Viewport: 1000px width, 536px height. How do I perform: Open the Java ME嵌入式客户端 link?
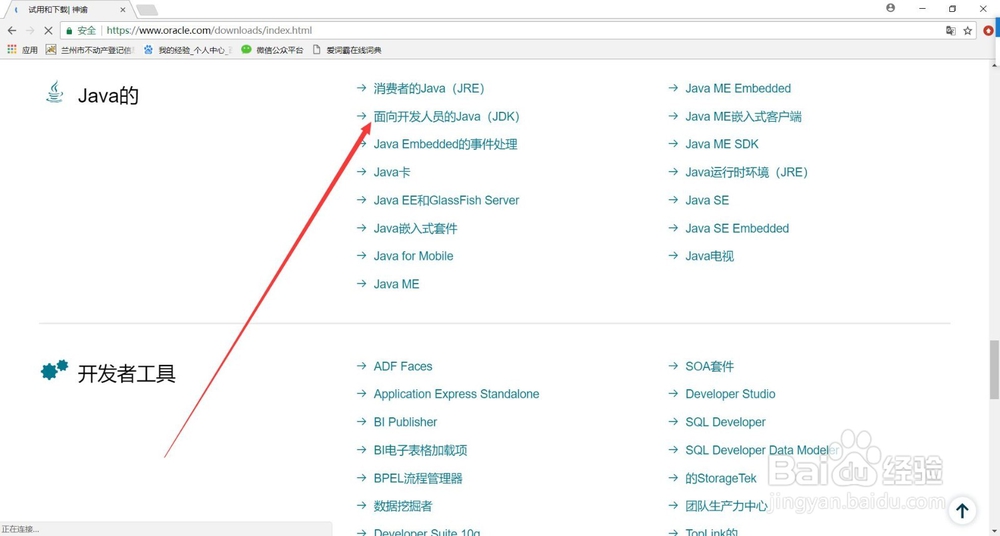[744, 117]
